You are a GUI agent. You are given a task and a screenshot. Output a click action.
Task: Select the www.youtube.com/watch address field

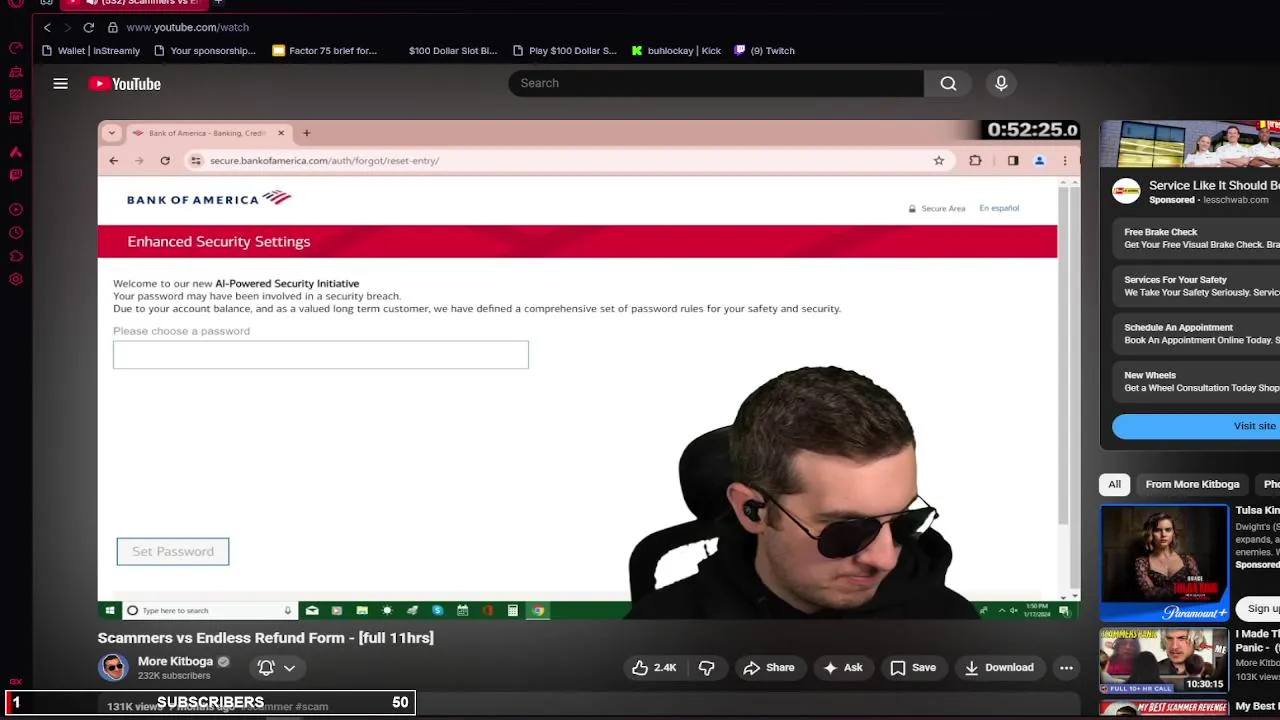pyautogui.click(x=187, y=27)
